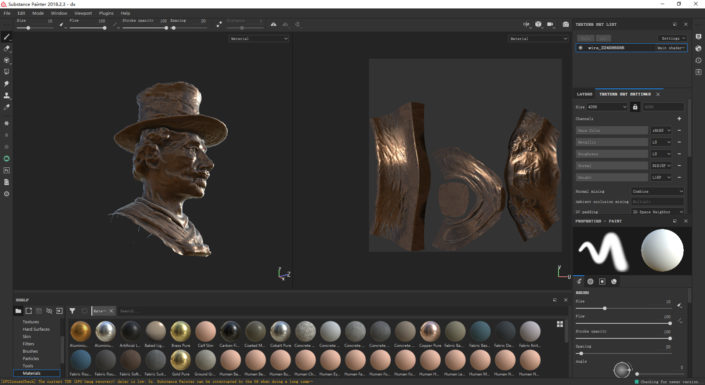Expand the Normal mixing Combine dropdown
Viewport: 705px width, 385px height.
[x=657, y=191]
